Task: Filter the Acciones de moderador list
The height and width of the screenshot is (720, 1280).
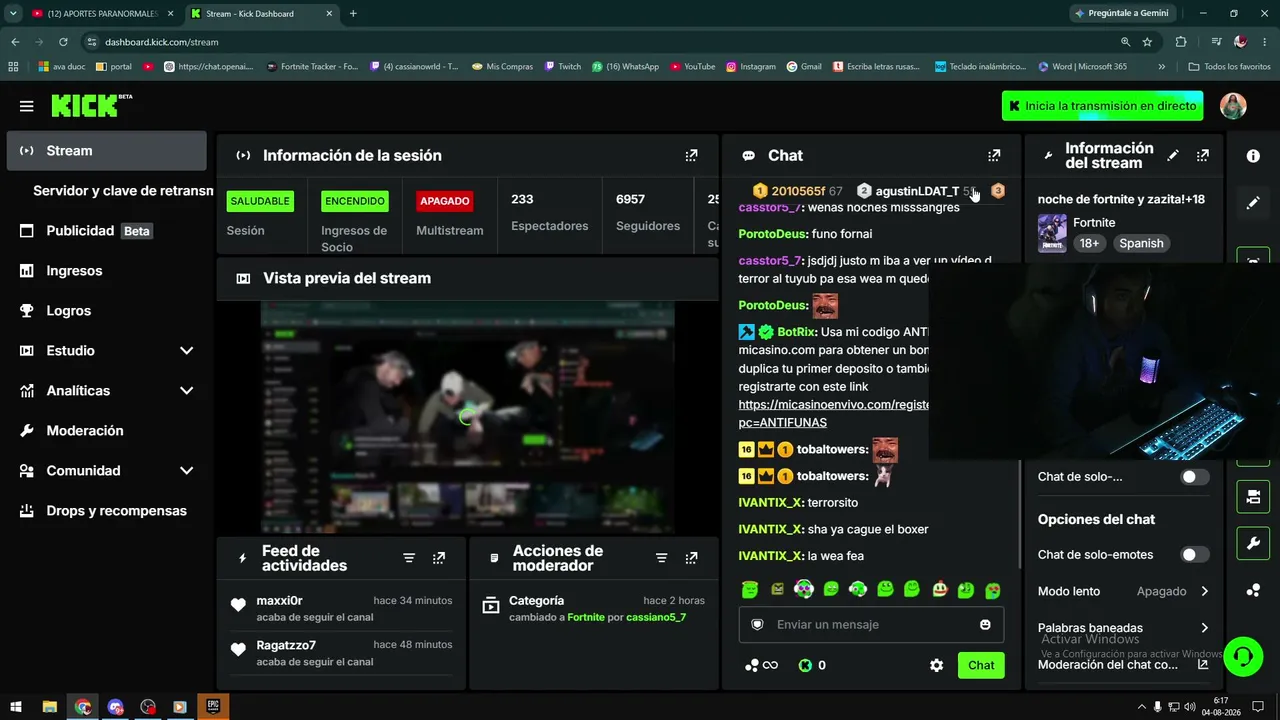Action: point(661,558)
